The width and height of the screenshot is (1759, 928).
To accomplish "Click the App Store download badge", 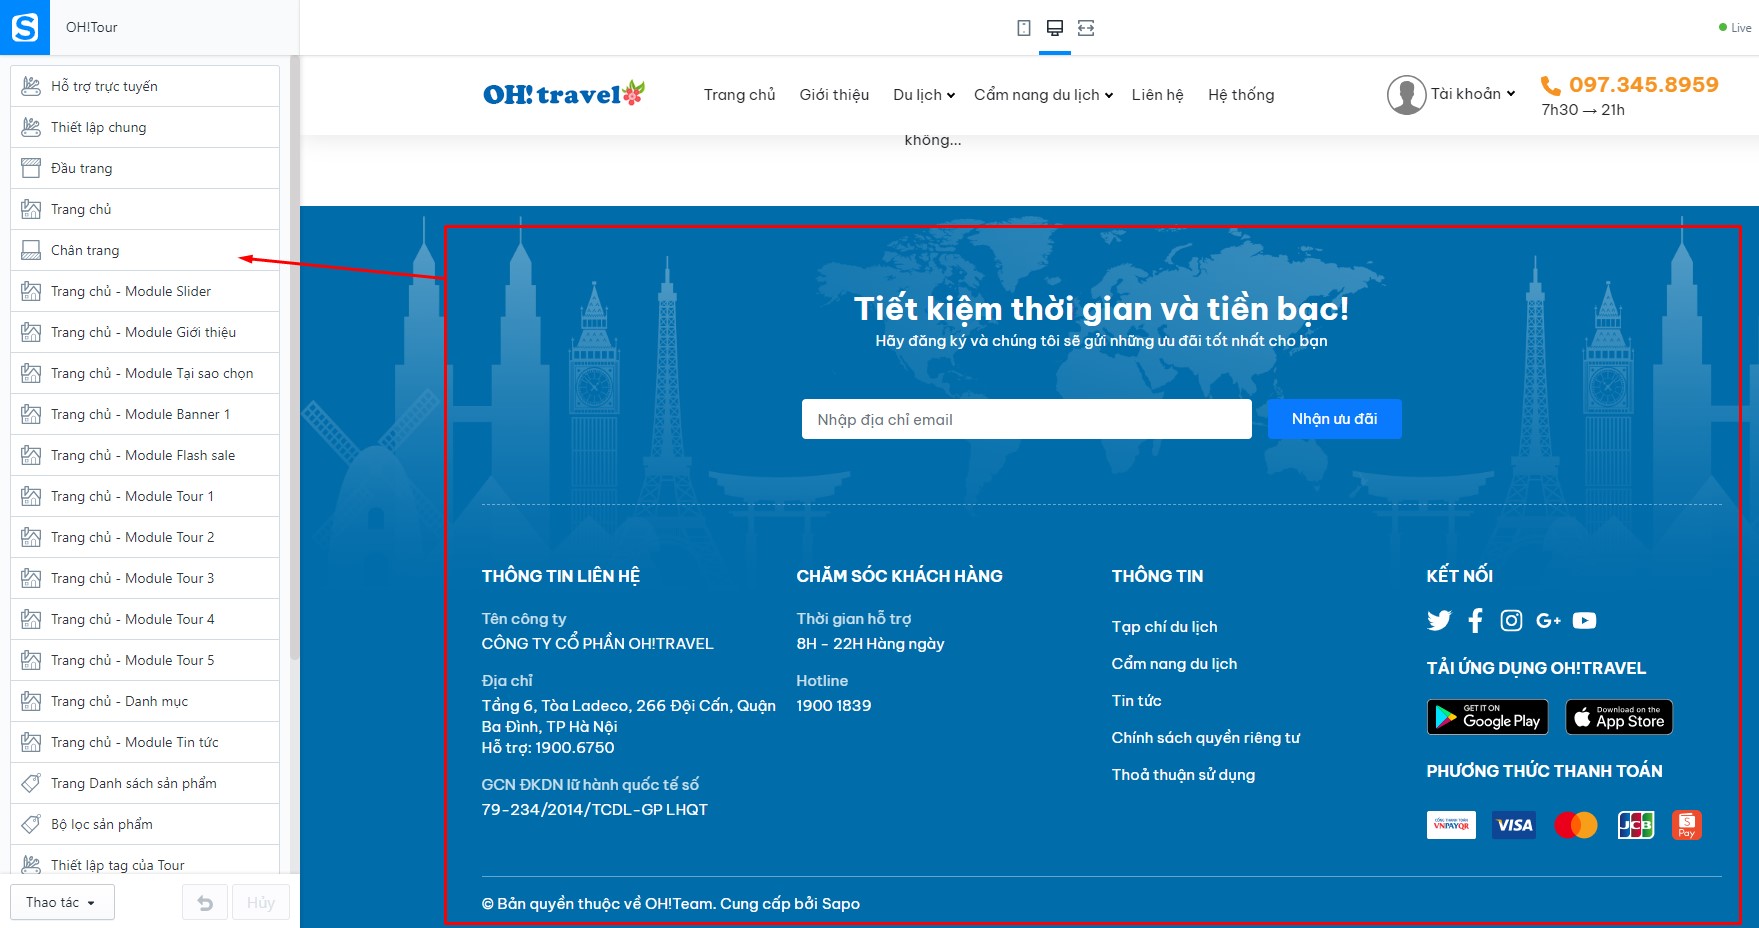I will (x=1619, y=717).
